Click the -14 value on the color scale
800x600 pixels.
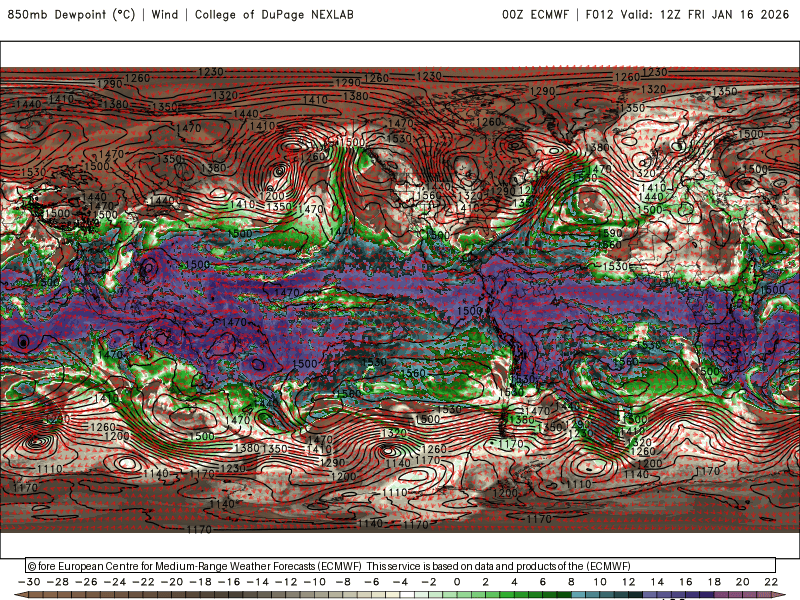tap(258, 582)
